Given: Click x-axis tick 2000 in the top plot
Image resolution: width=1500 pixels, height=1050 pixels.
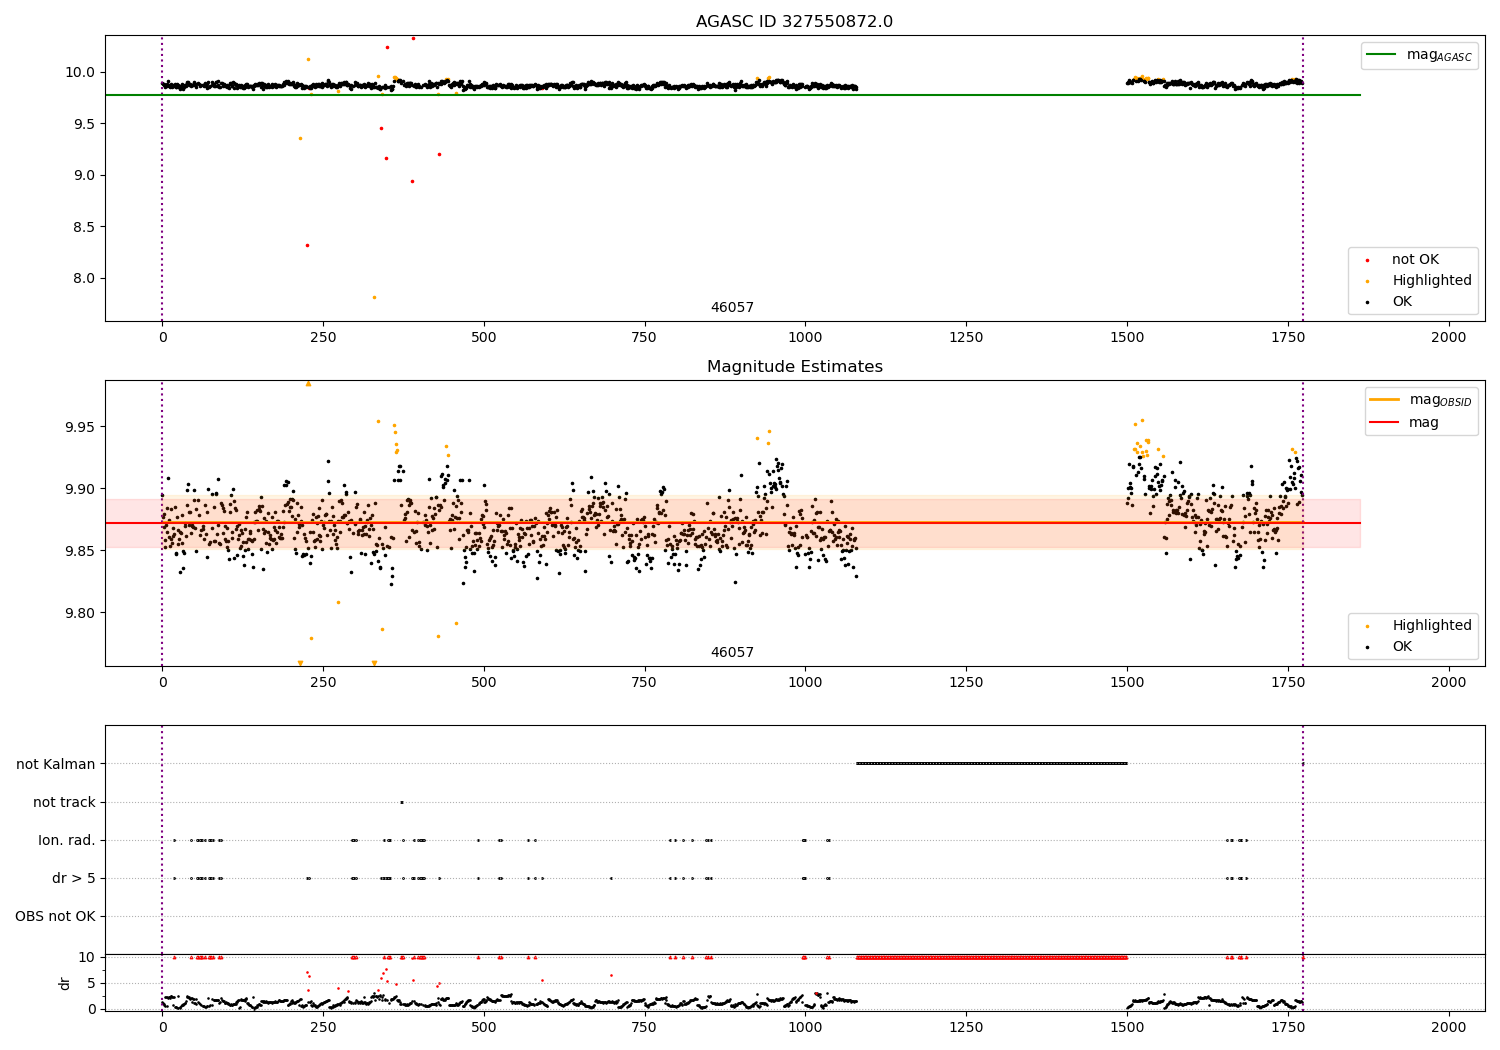Looking at the screenshot, I should click(x=1449, y=338).
